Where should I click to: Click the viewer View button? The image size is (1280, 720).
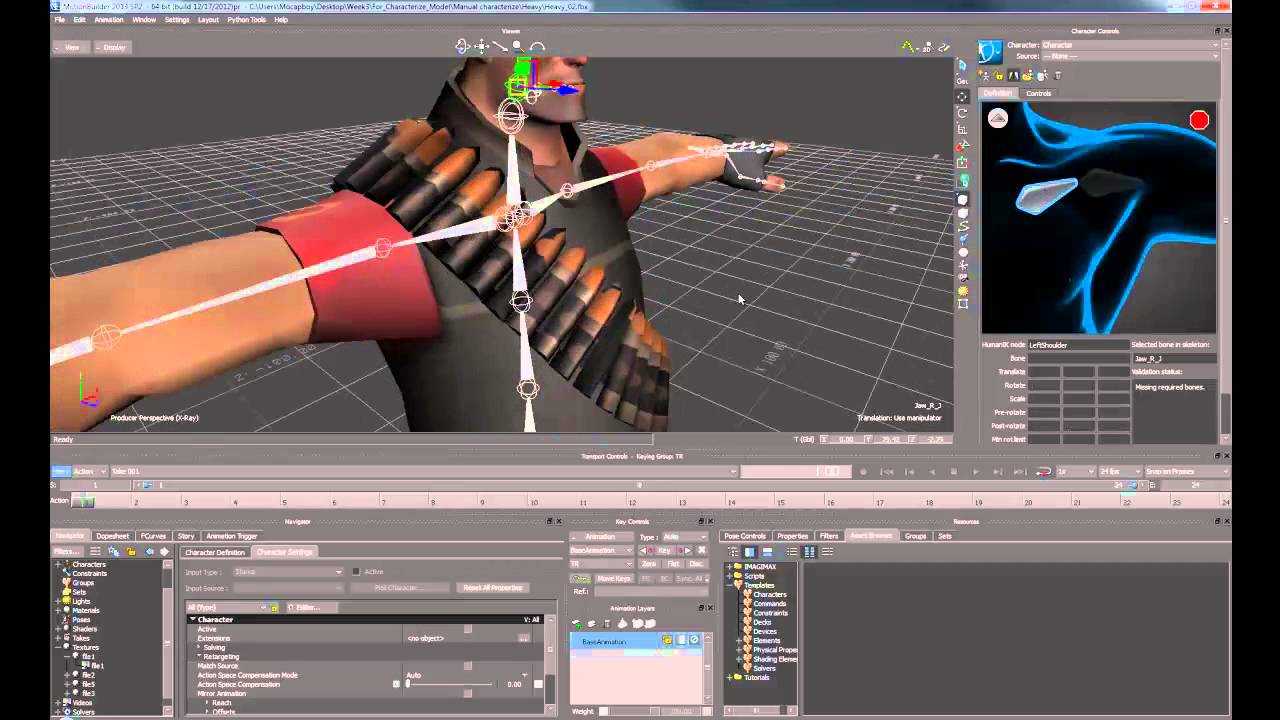(x=69, y=47)
